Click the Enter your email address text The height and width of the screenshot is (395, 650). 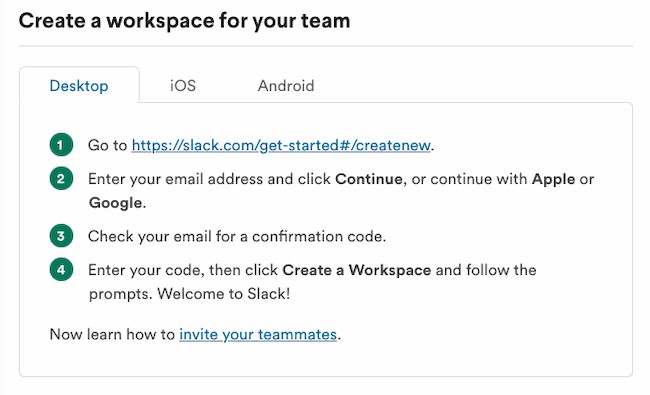(175, 179)
